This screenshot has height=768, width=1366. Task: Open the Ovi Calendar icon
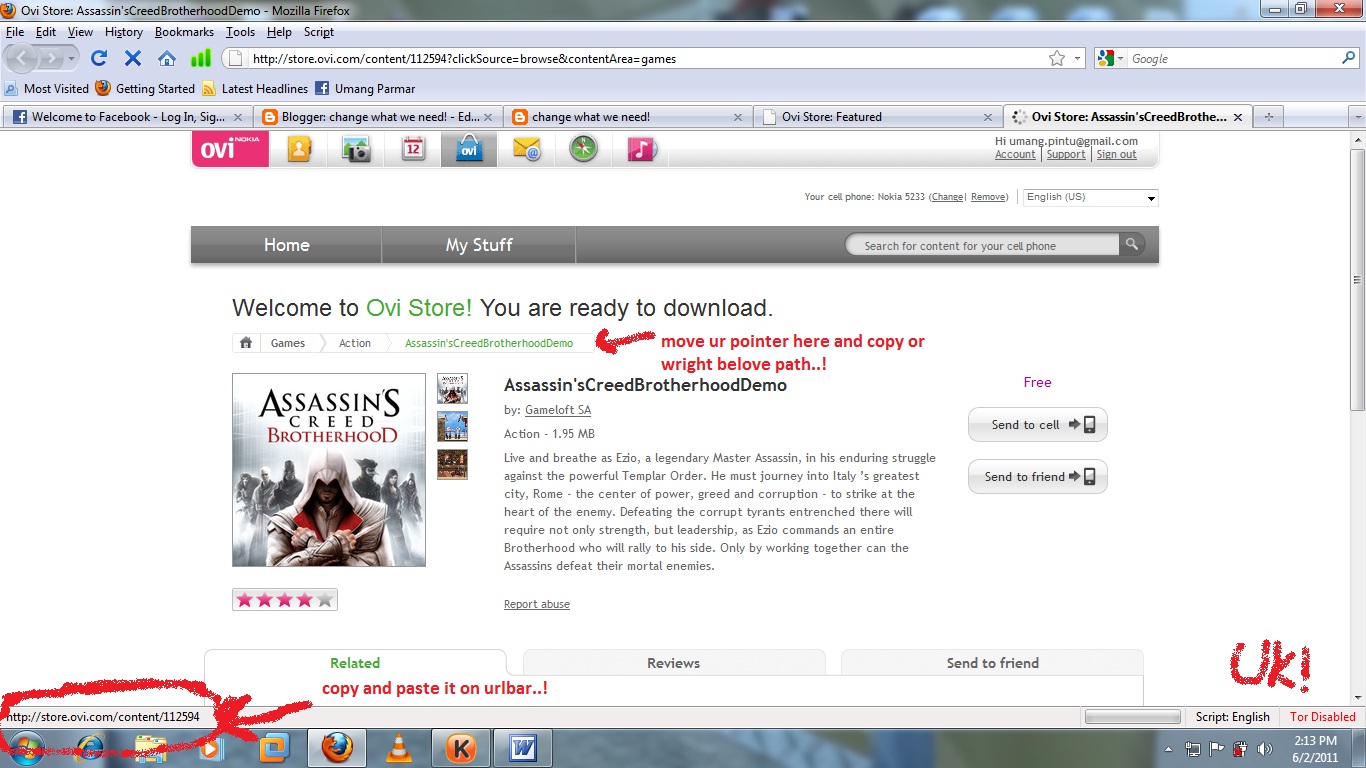click(x=413, y=150)
